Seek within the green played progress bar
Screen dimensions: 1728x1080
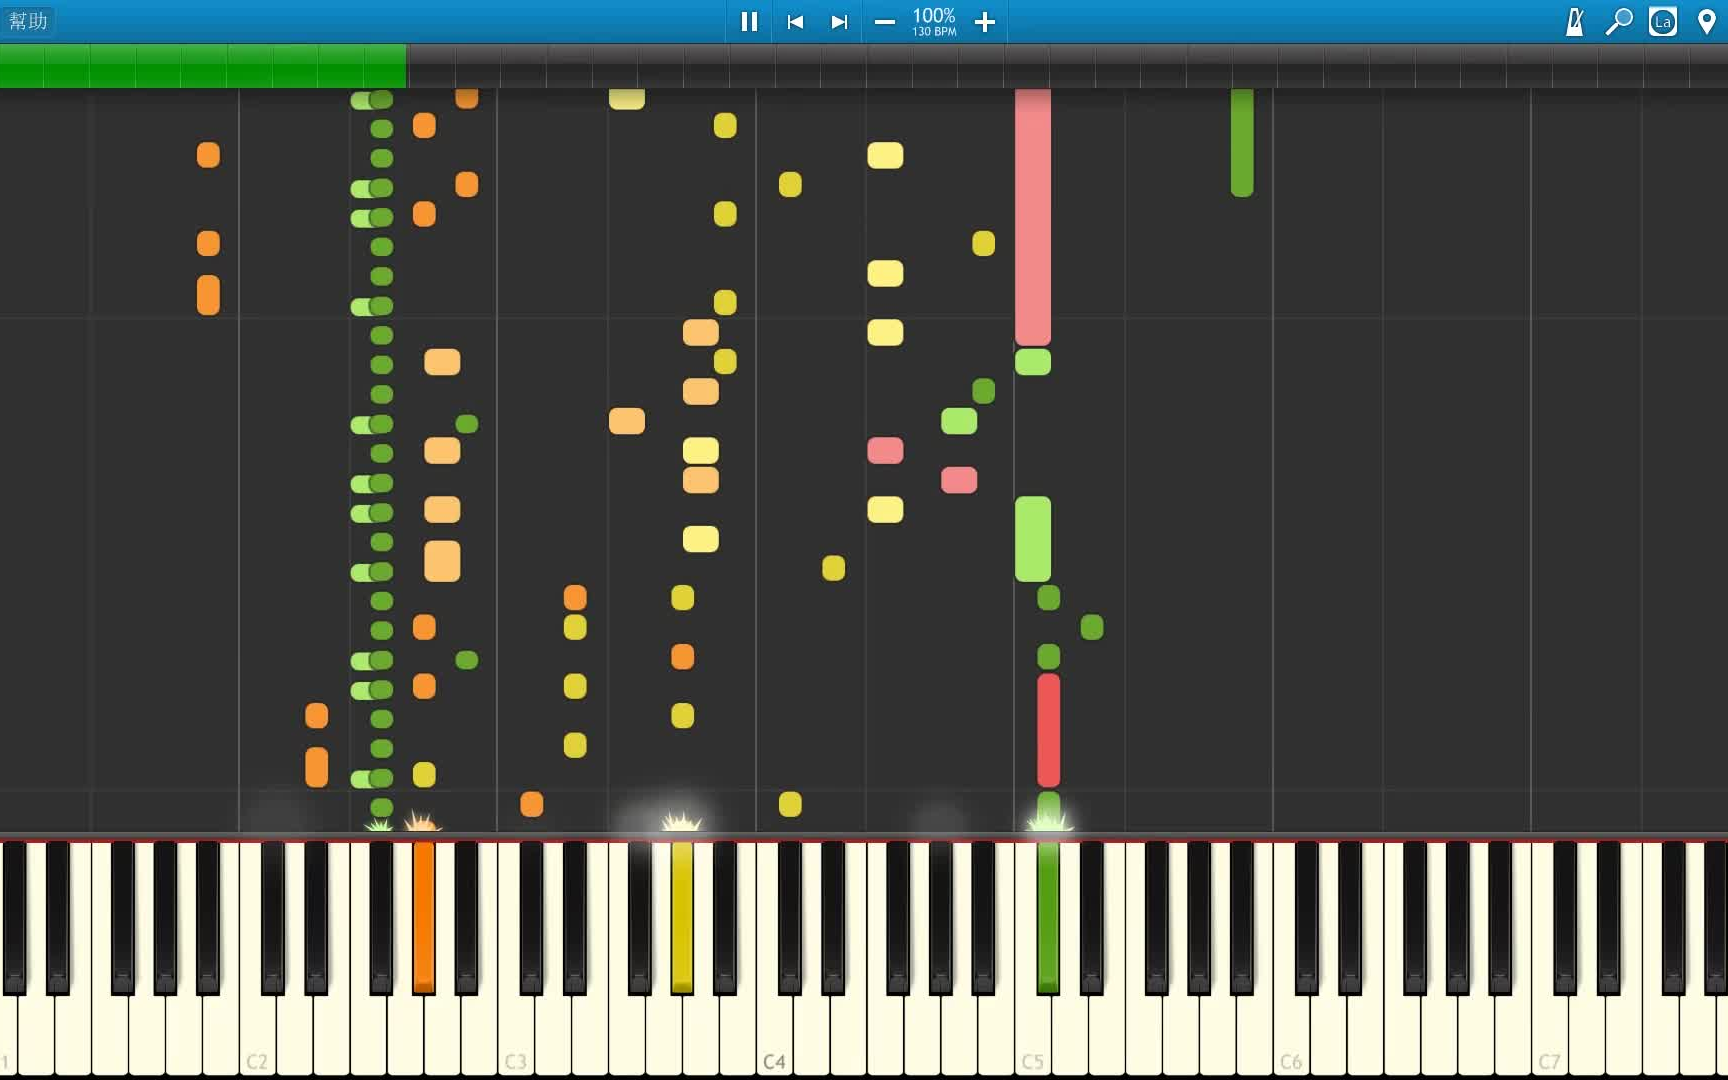(x=203, y=66)
